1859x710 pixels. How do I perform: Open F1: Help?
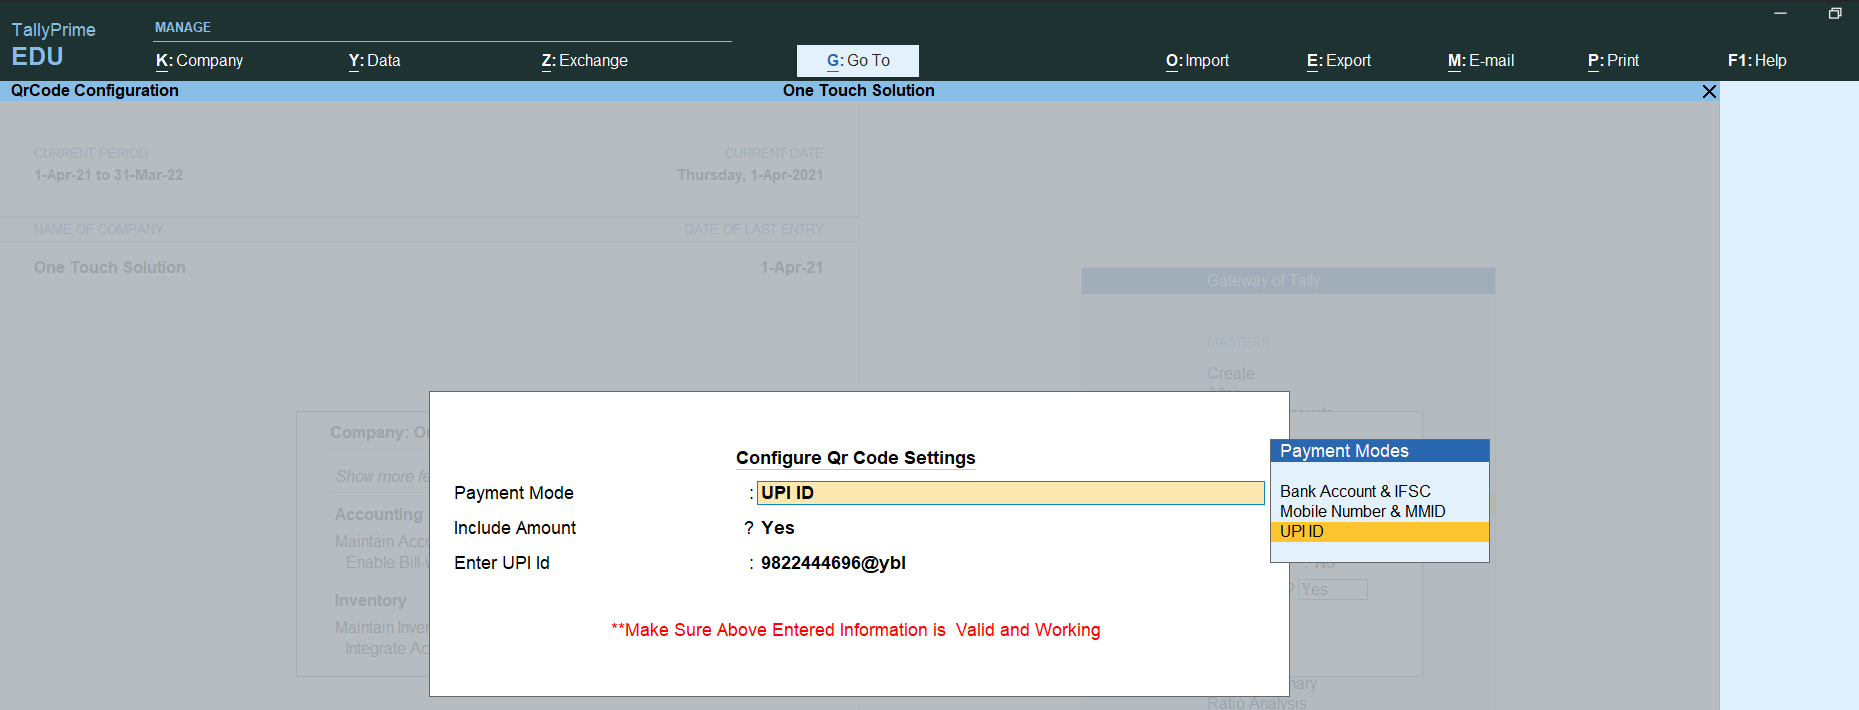[1757, 61]
